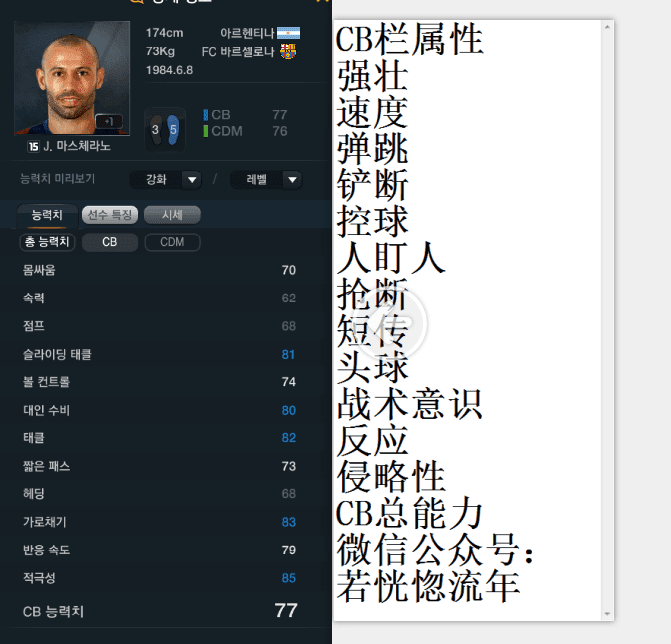Click the scroll-down arrow of the text panel

(x=607, y=614)
